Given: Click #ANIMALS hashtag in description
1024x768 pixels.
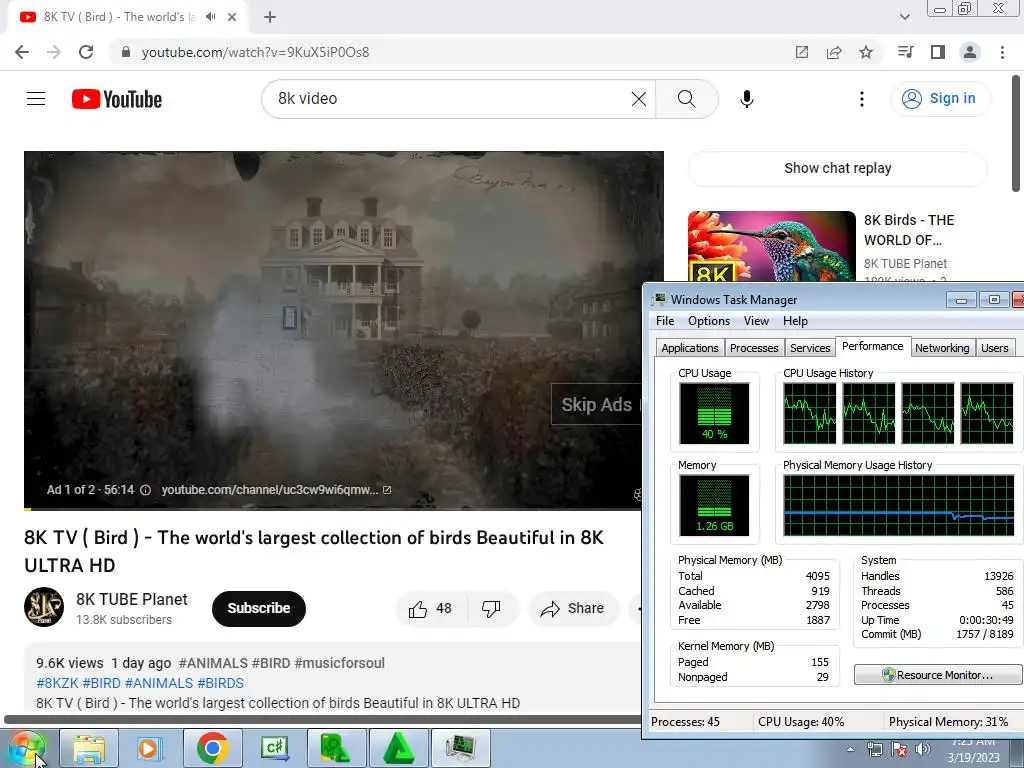Looking at the screenshot, I should pos(213,664).
